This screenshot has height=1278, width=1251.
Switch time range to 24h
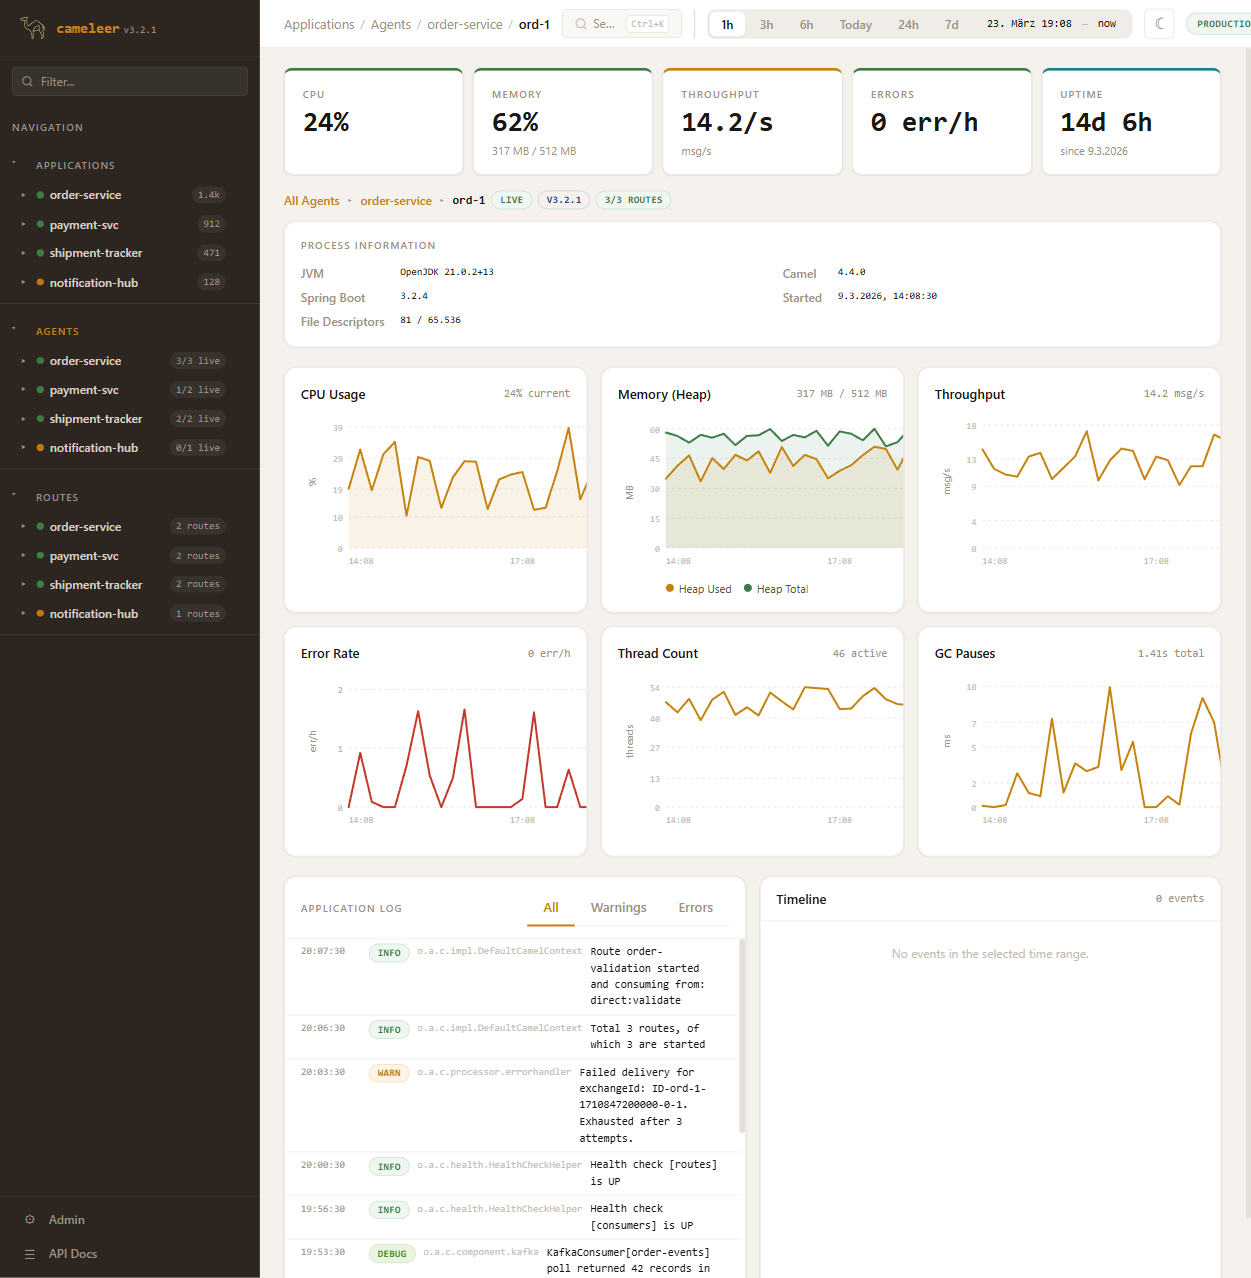point(908,25)
